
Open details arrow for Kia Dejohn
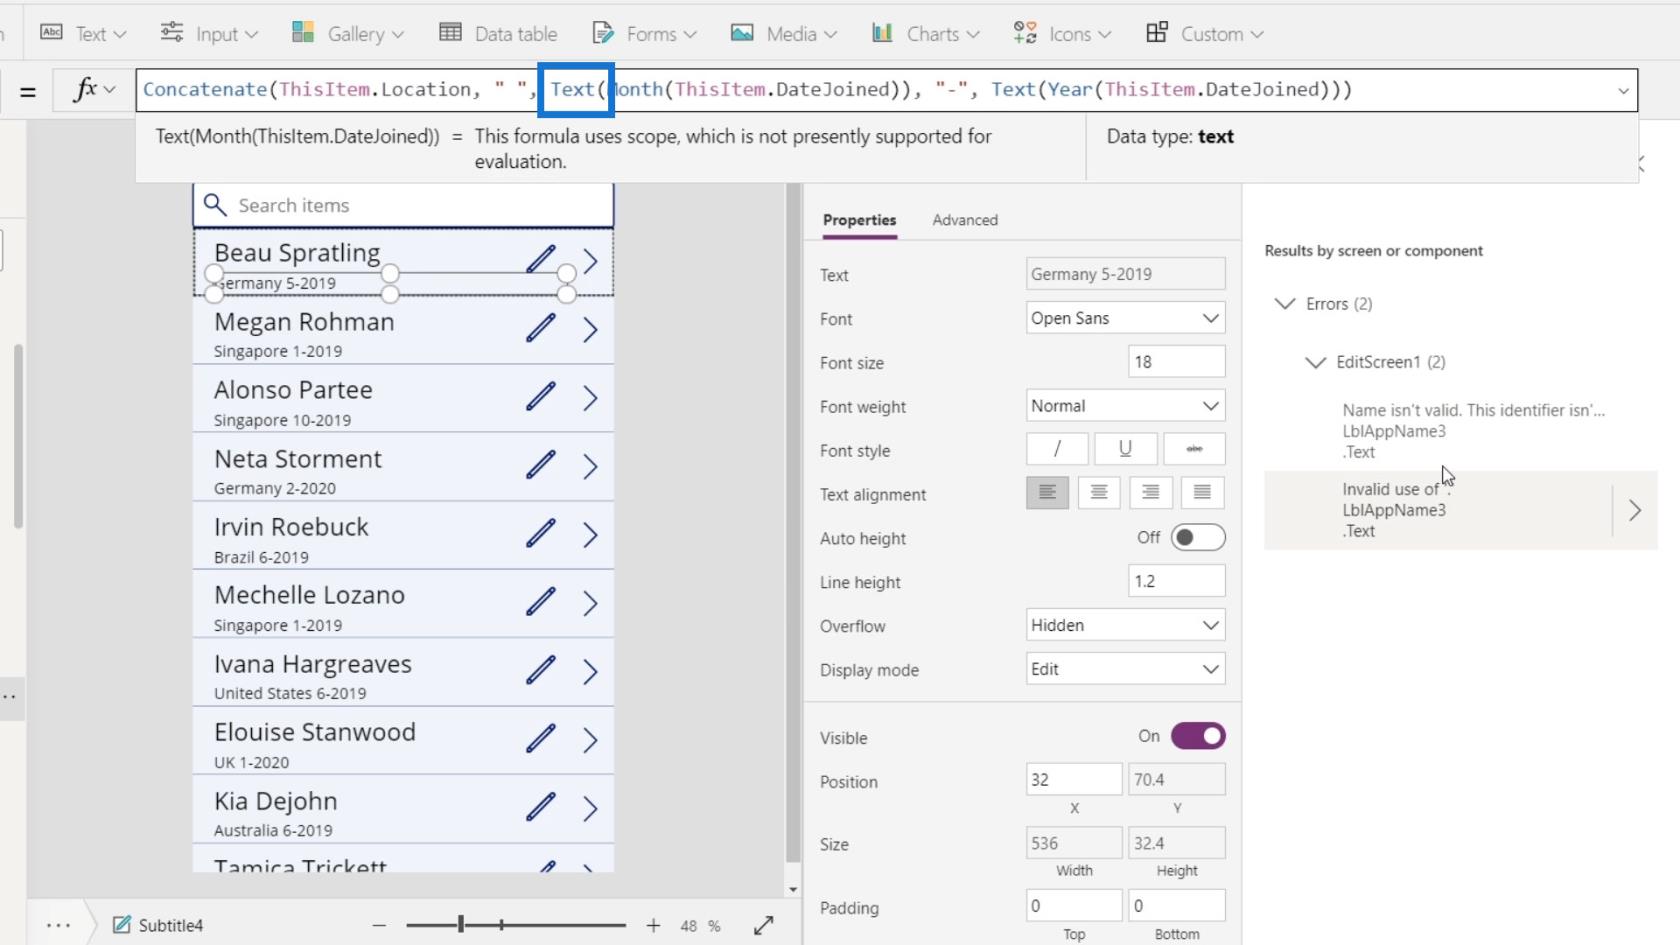point(590,809)
